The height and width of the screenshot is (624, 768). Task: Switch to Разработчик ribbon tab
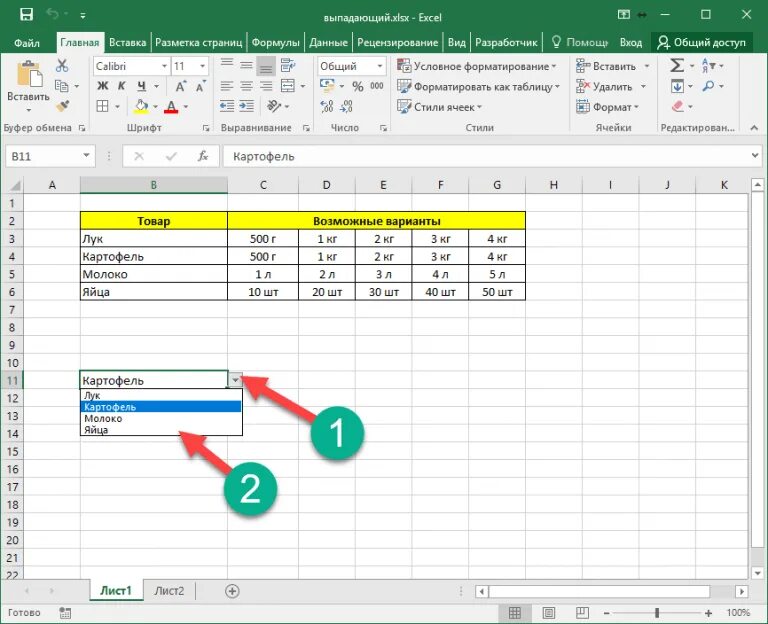(x=506, y=43)
